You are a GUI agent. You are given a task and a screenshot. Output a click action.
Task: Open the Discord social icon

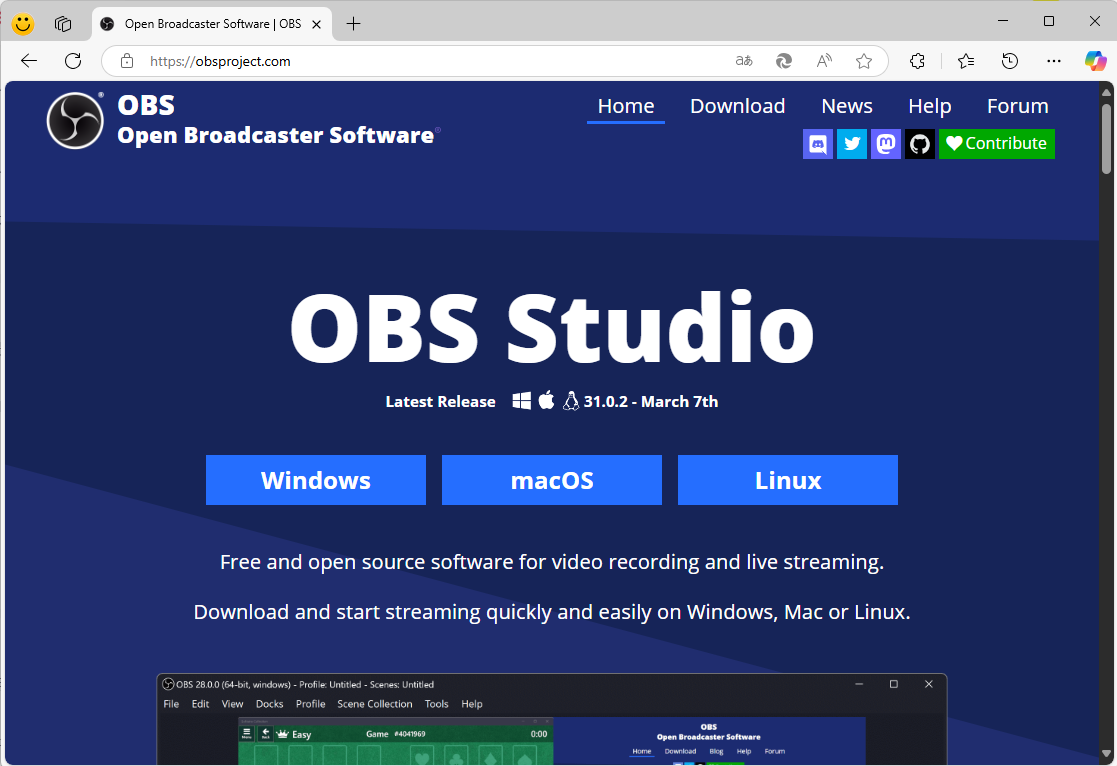click(x=818, y=144)
